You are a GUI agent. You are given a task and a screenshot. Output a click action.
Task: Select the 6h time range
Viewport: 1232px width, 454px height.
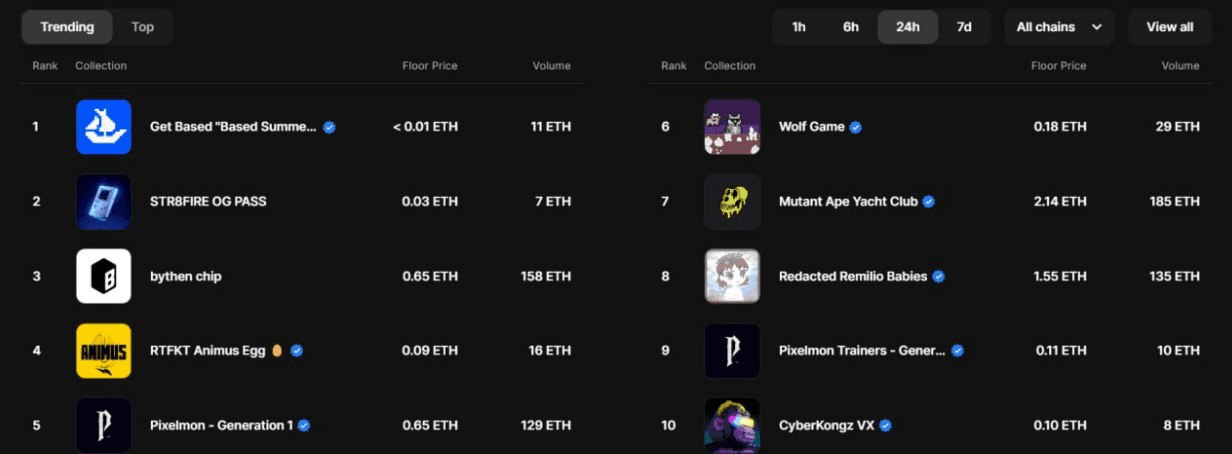(851, 27)
